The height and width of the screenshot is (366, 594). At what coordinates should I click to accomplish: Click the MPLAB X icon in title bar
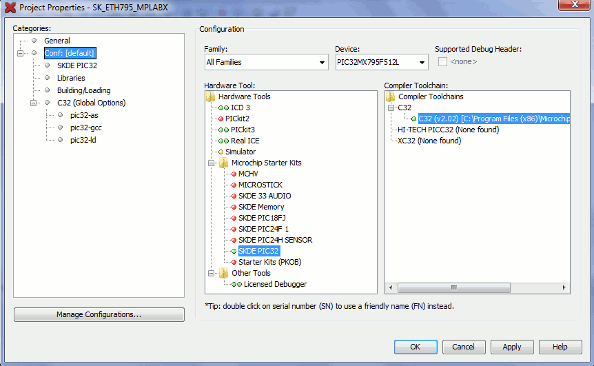click(10, 7)
